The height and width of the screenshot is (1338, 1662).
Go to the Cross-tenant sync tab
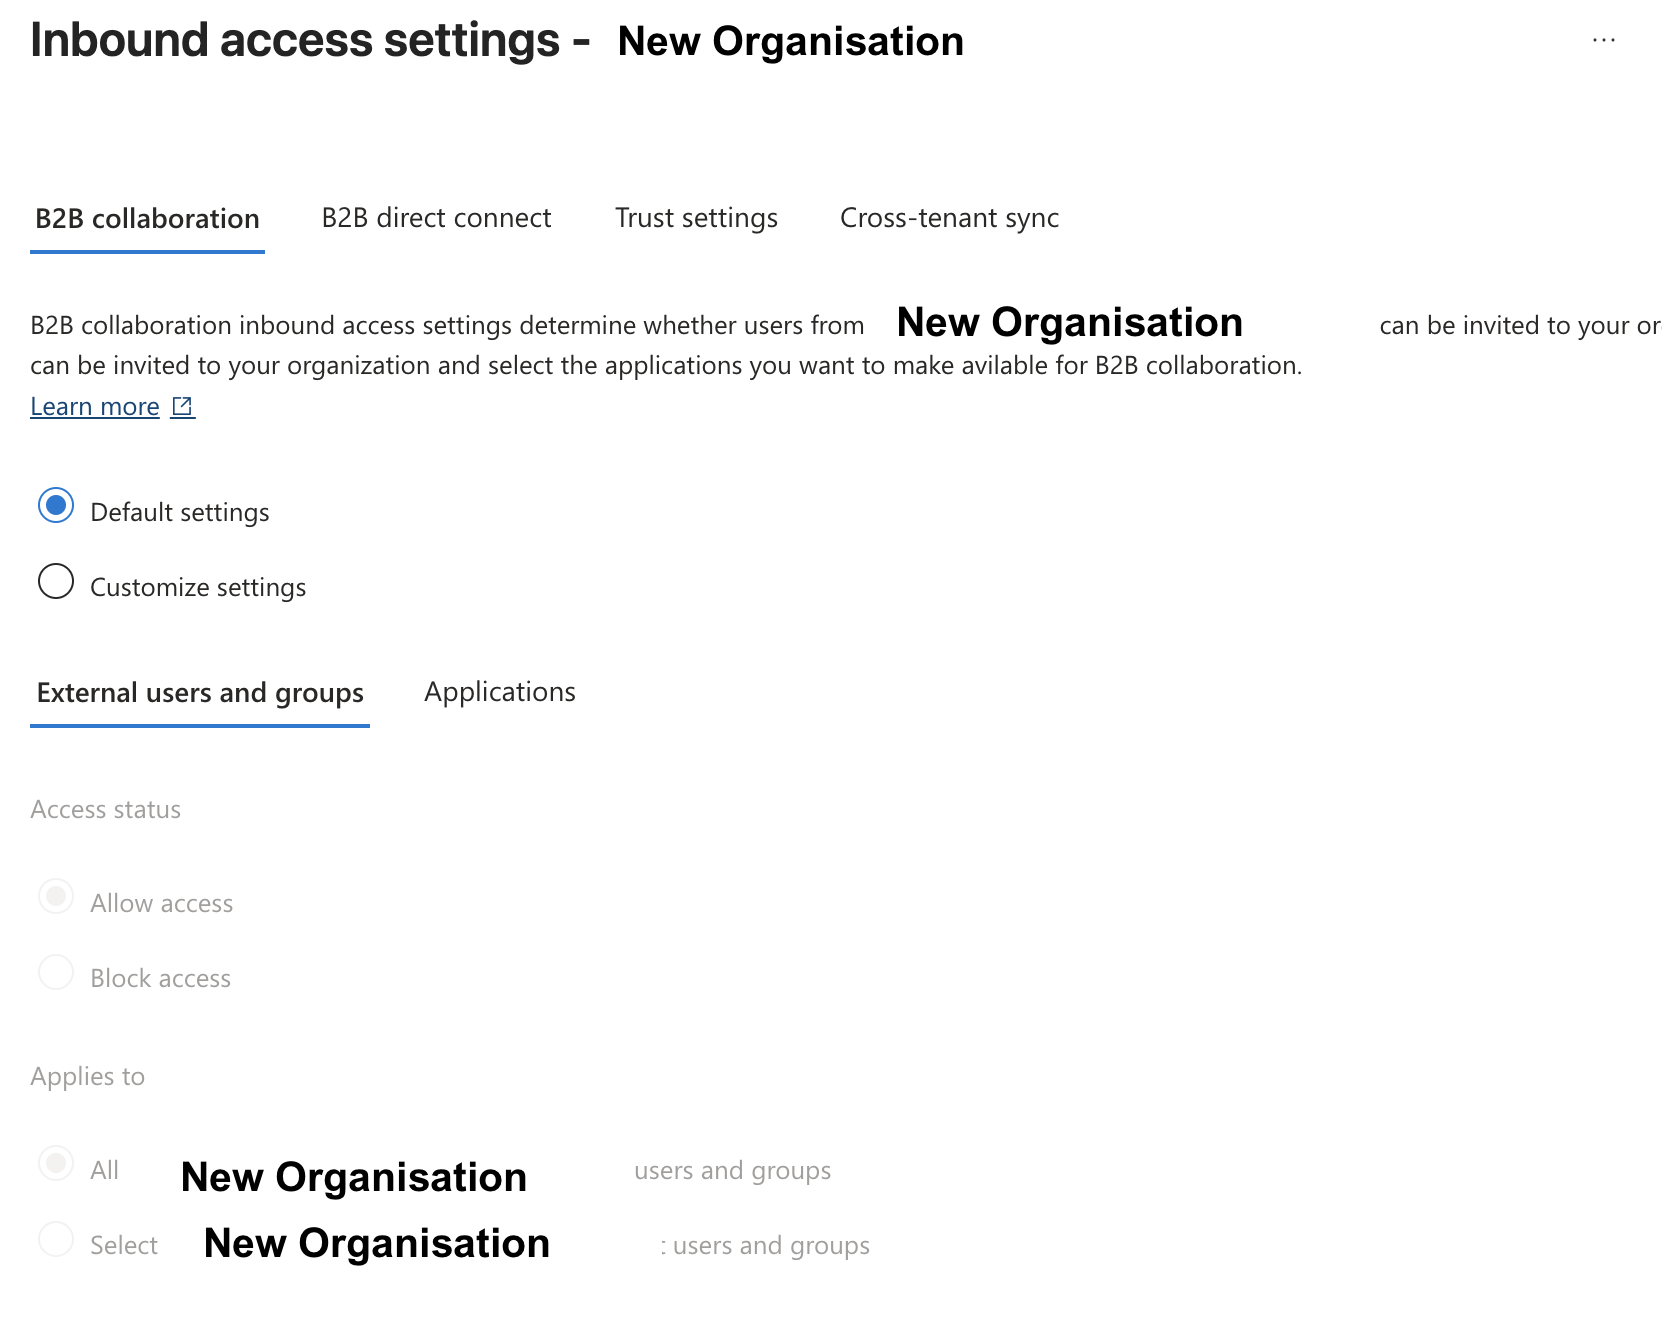coord(949,218)
